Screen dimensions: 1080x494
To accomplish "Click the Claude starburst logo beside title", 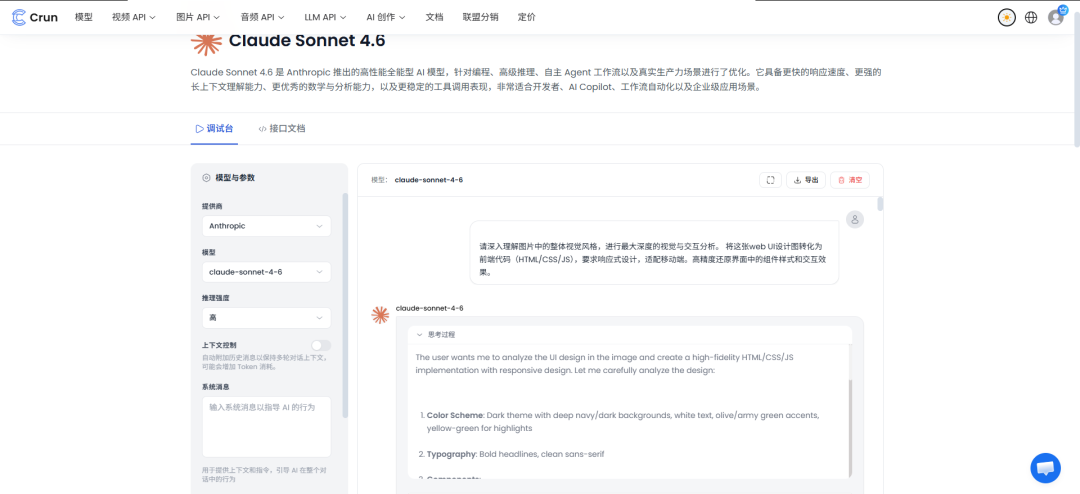I will tap(206, 41).
